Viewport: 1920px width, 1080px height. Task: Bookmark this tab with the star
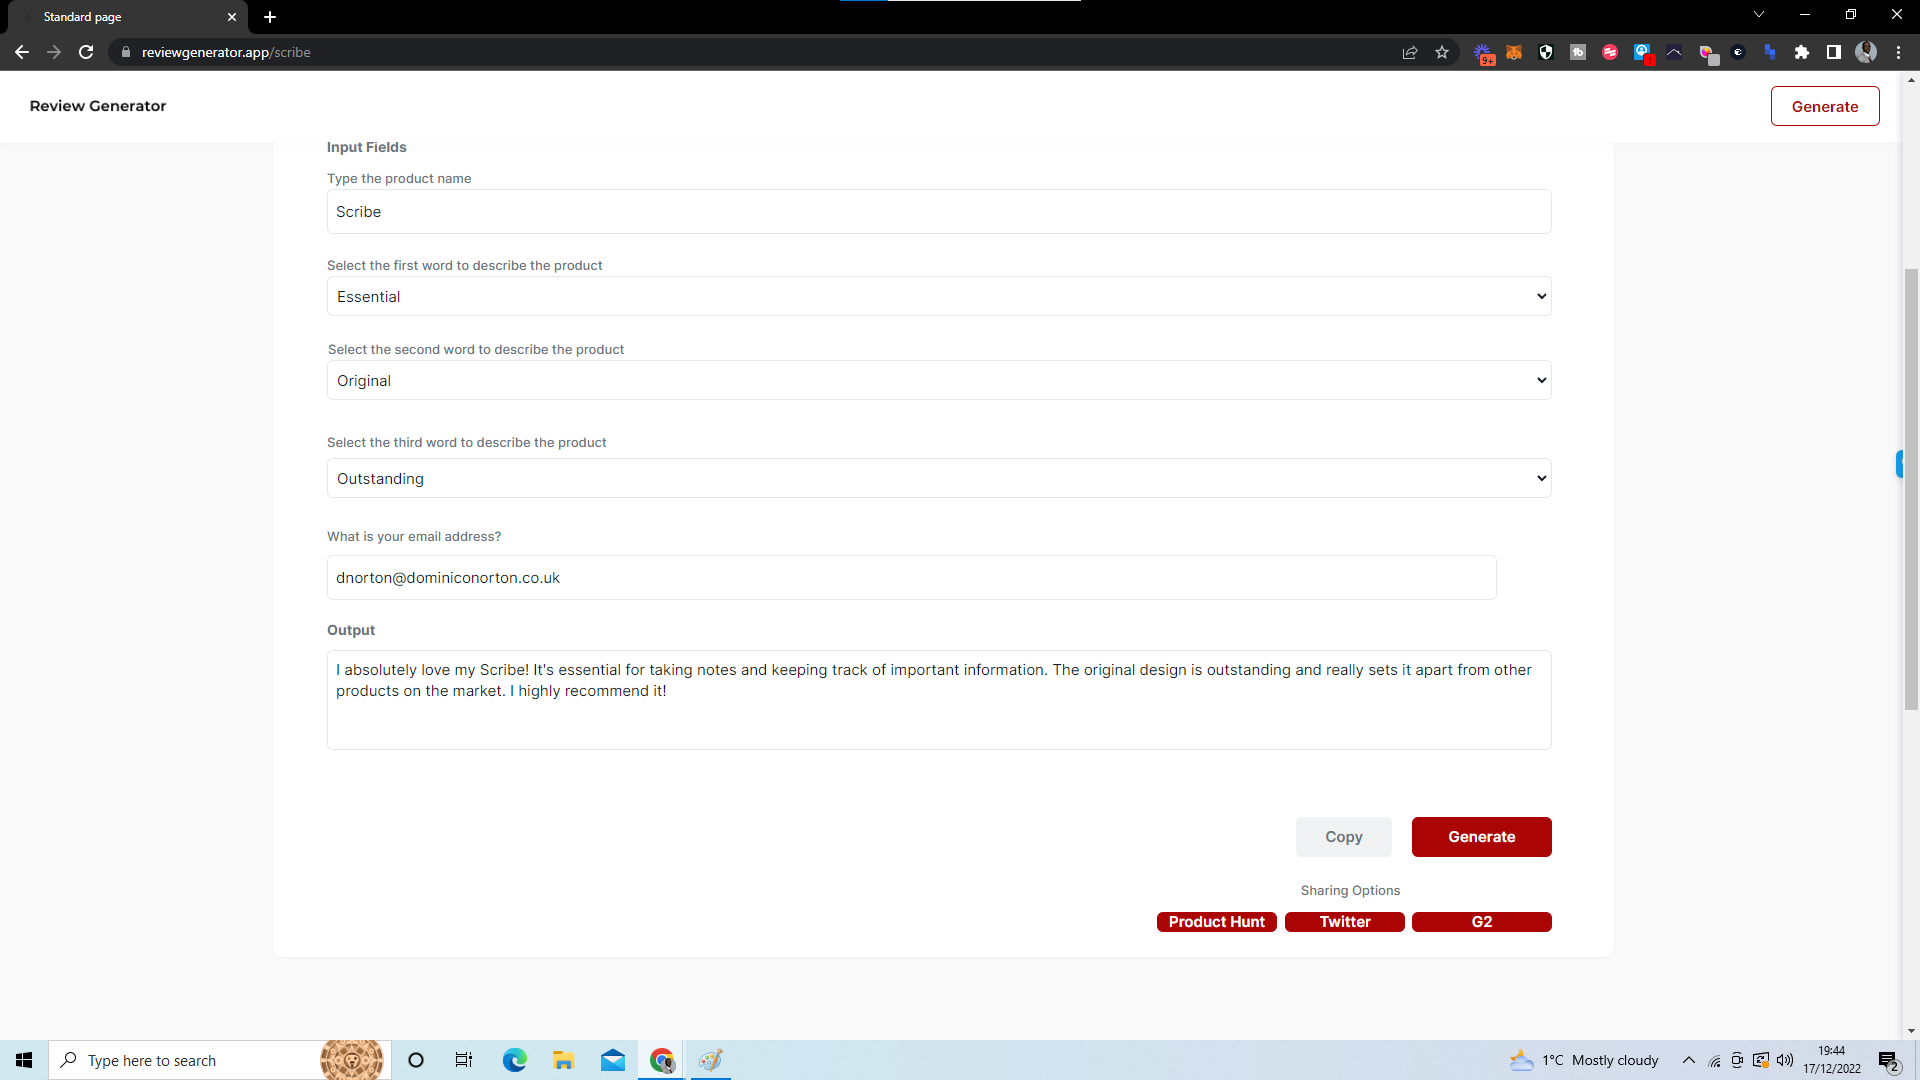coord(1442,52)
